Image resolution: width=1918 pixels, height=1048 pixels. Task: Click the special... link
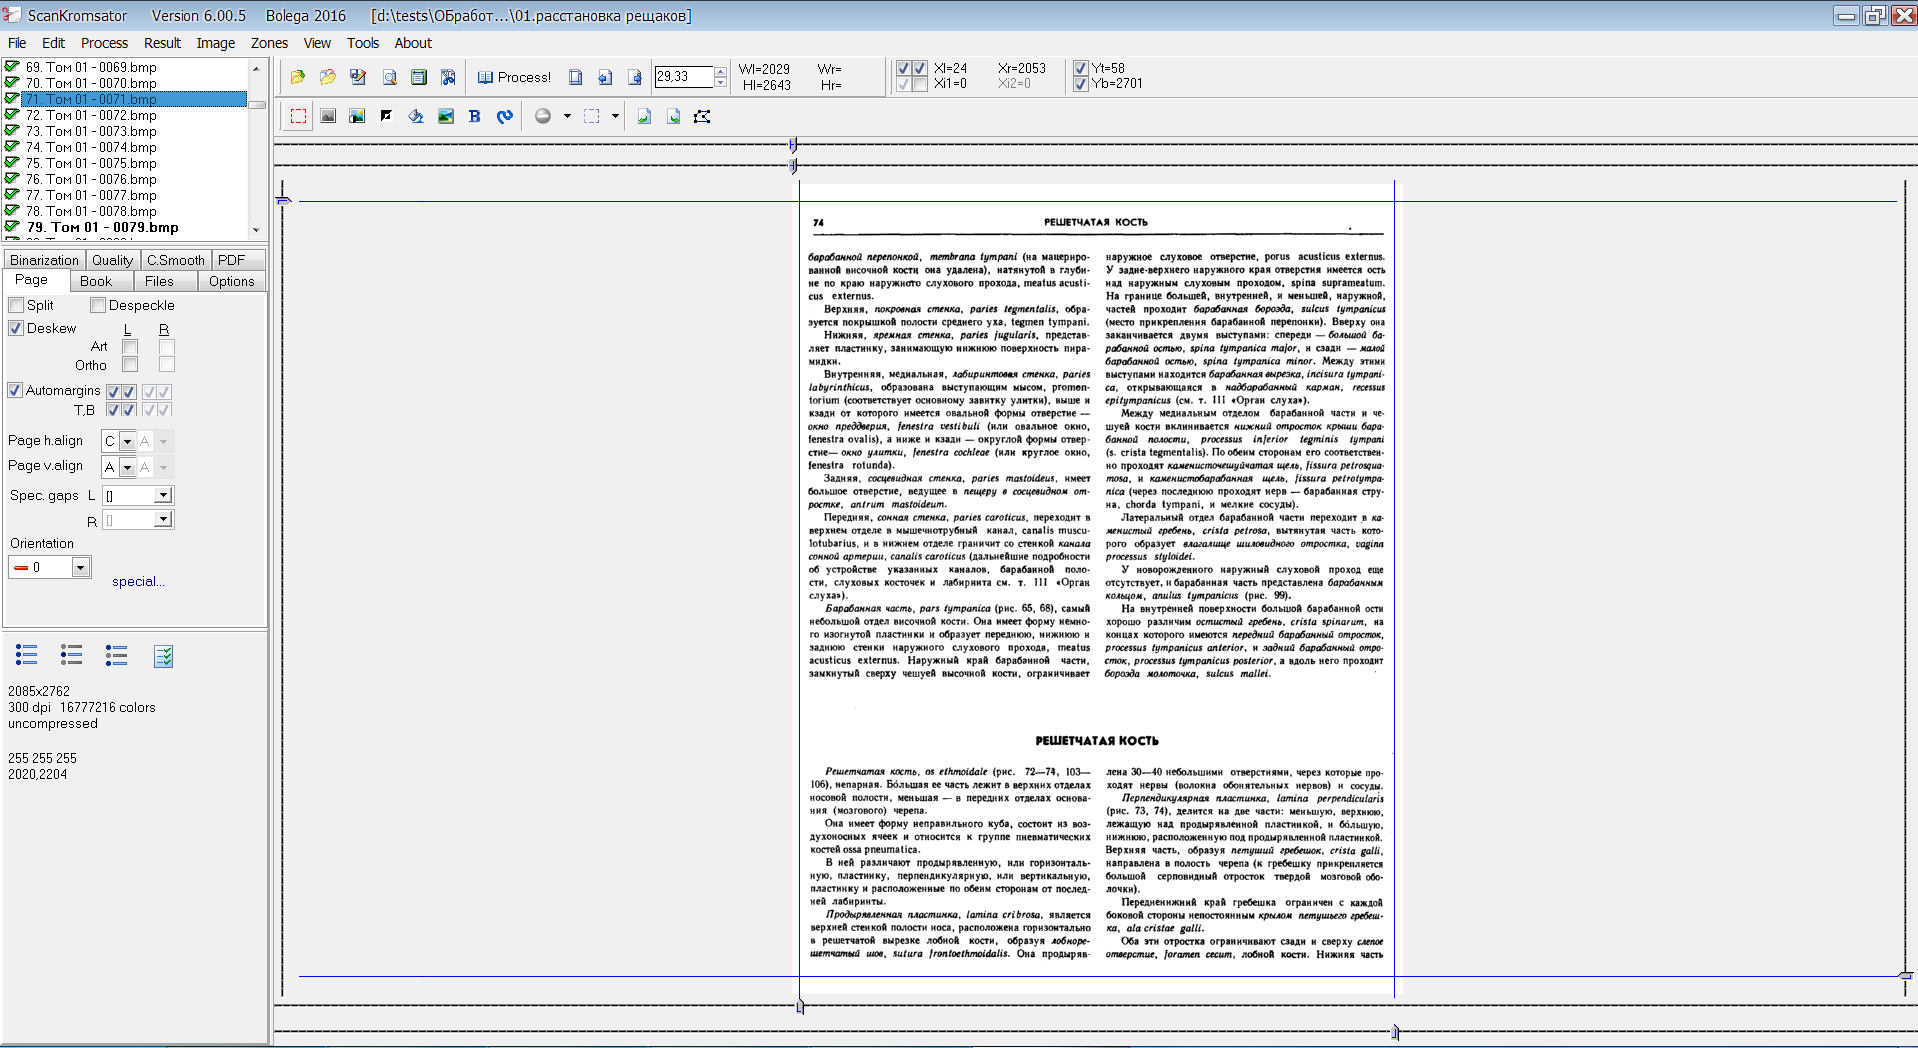pos(138,581)
